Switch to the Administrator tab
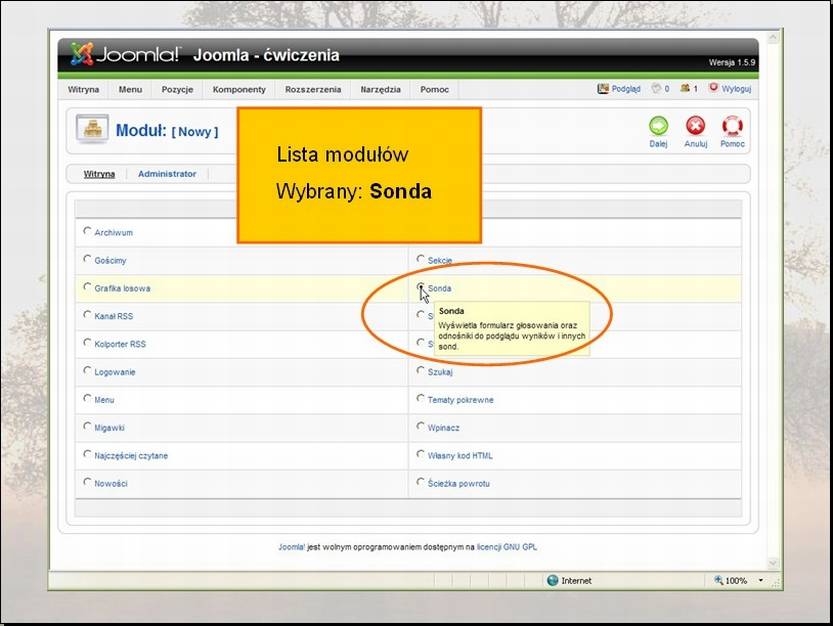The image size is (833, 626). [x=167, y=174]
